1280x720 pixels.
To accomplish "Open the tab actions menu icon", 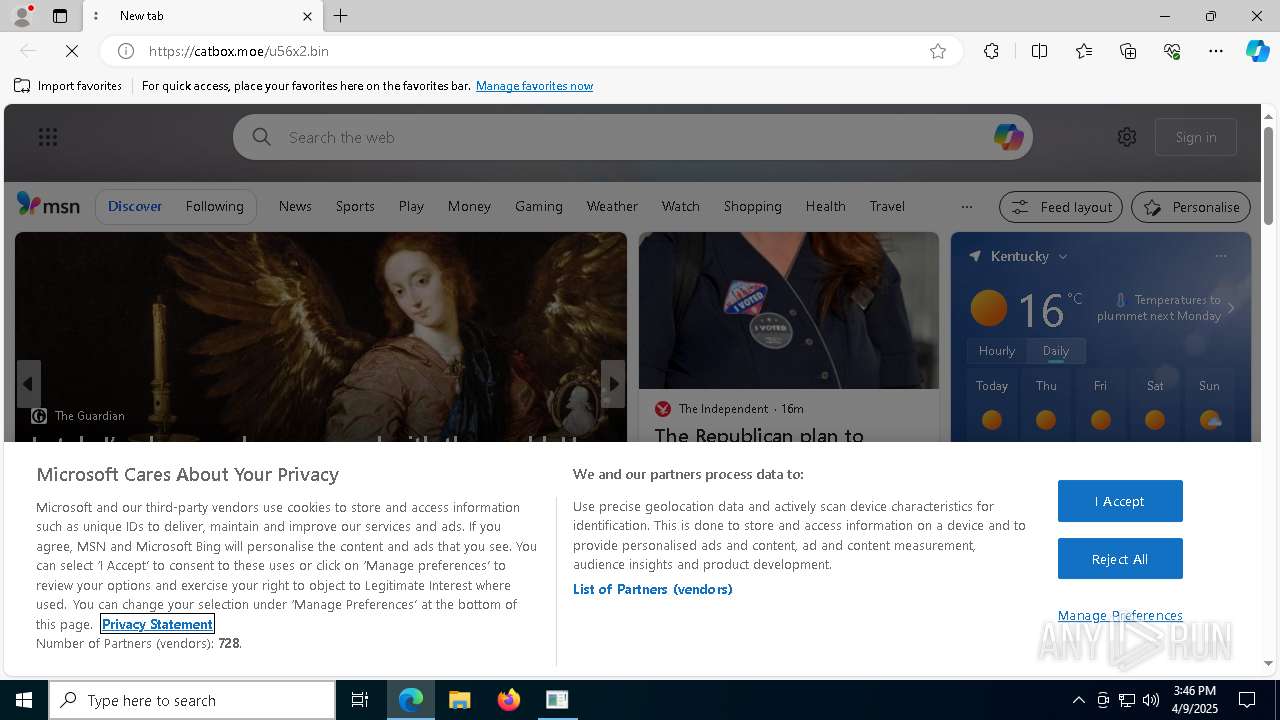I will (x=60, y=16).
